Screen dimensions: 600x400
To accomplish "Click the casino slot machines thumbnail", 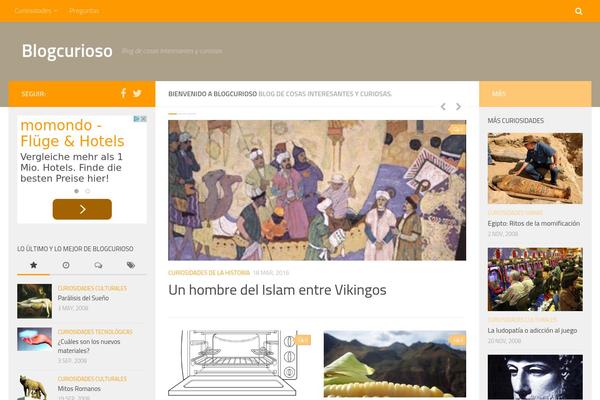I will (x=535, y=279).
